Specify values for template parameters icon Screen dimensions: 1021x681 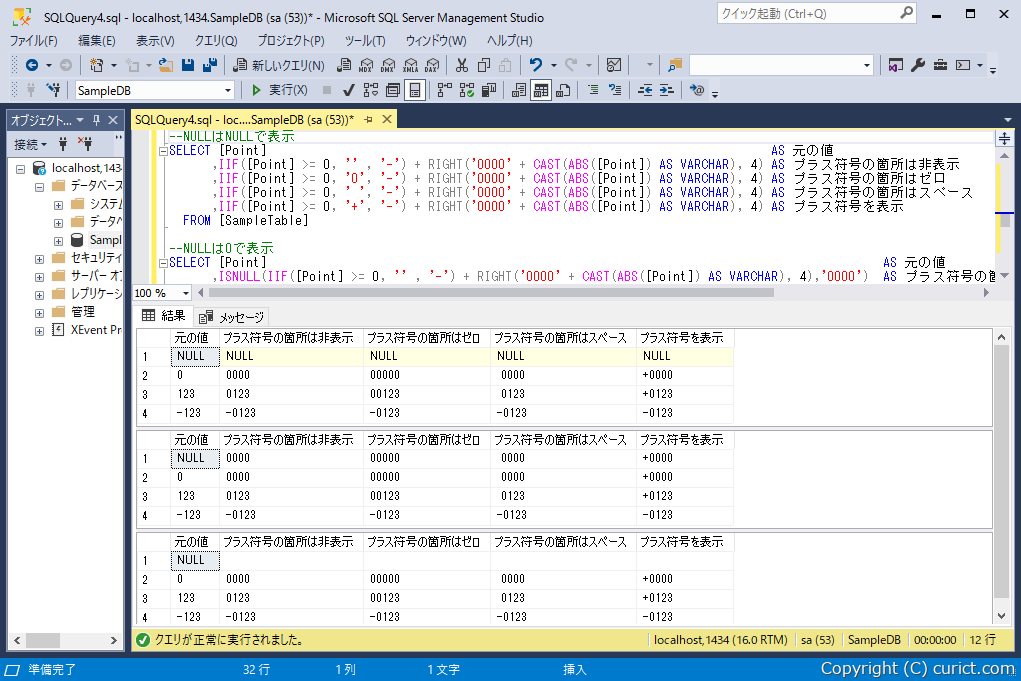[697, 90]
